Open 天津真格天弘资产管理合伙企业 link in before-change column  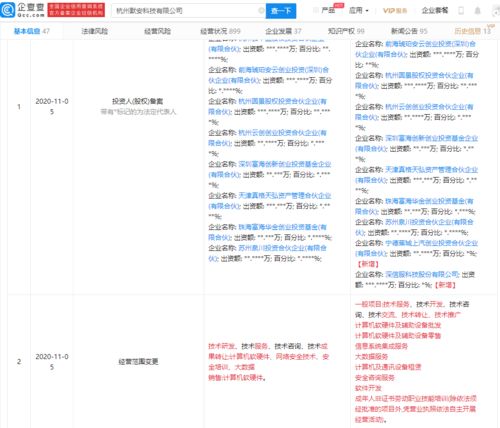point(270,201)
